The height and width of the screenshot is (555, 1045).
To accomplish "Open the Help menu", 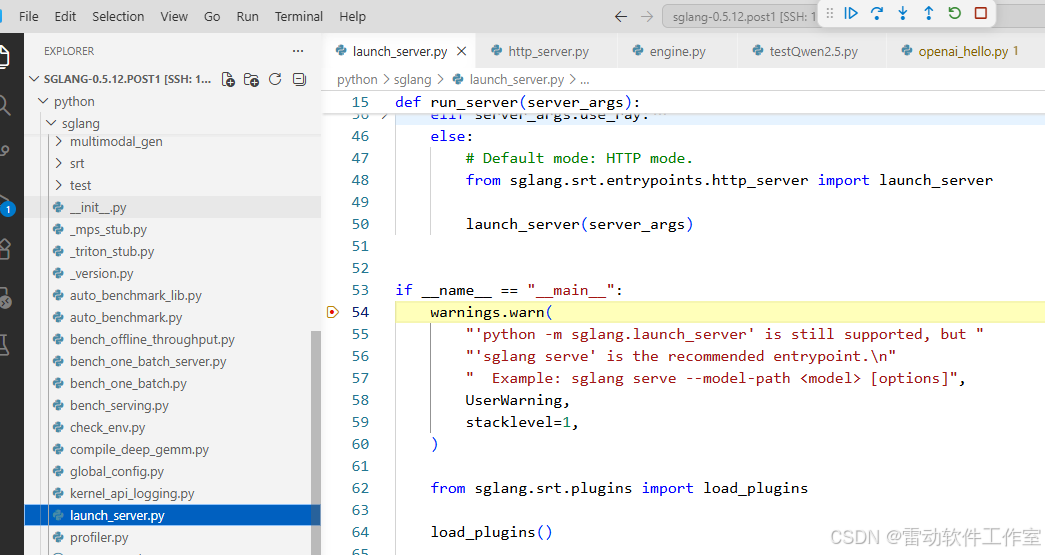I will click(x=353, y=17).
